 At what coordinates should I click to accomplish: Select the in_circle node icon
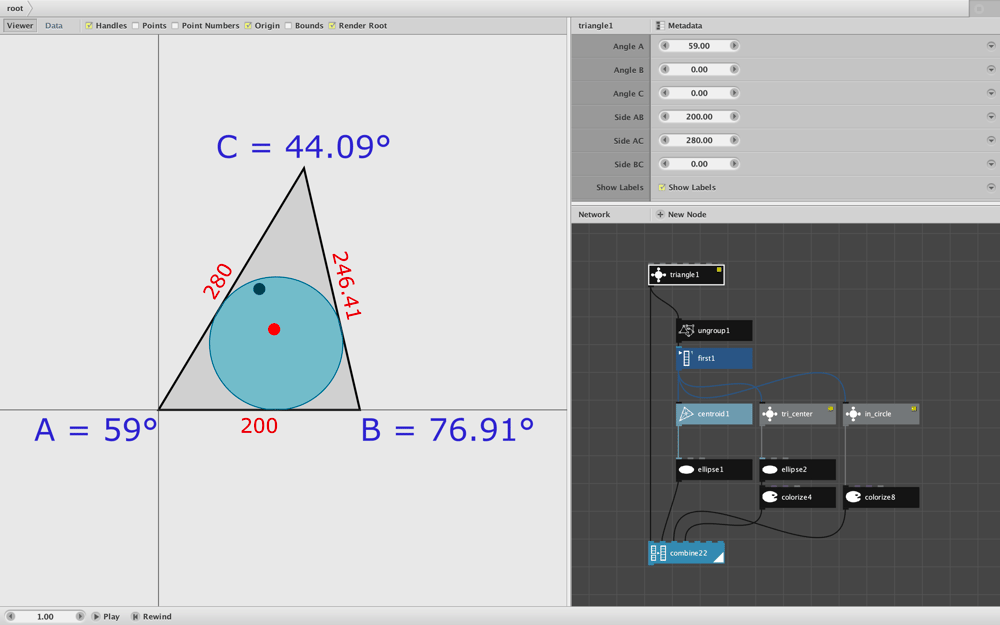[853, 414]
